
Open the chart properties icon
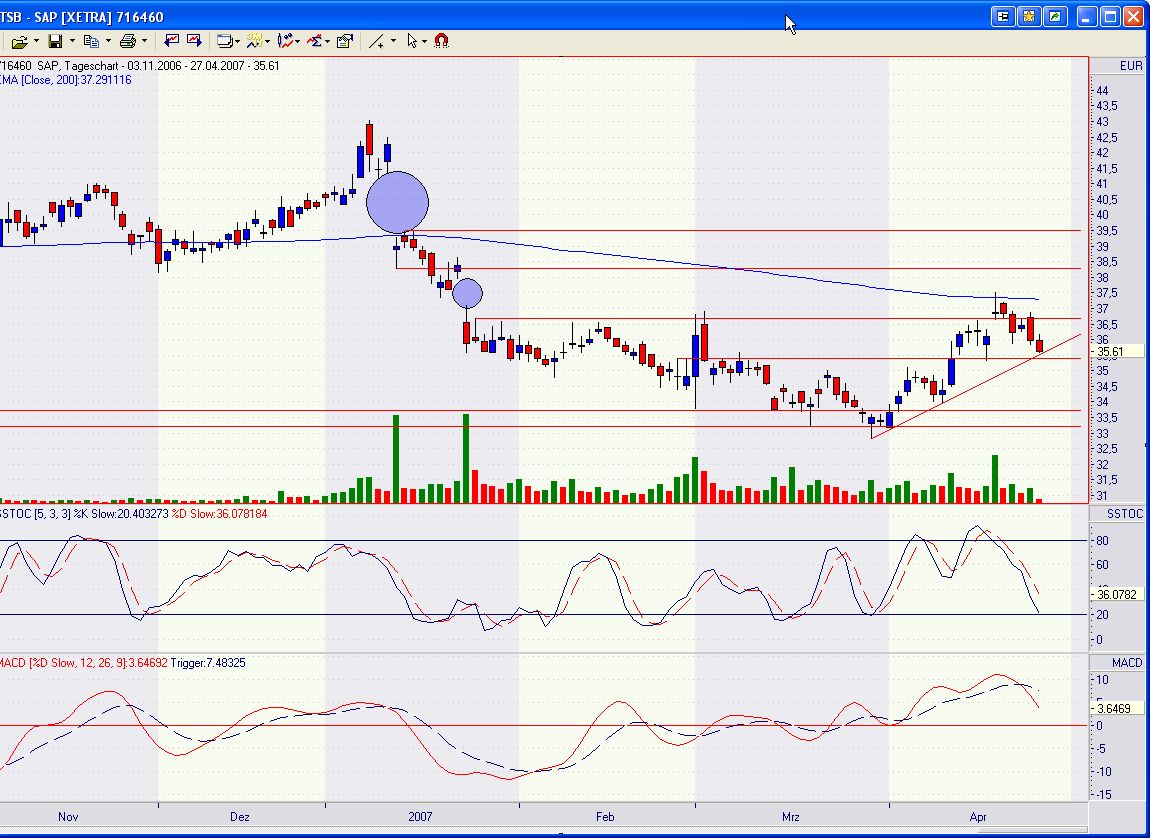pyautogui.click(x=345, y=41)
